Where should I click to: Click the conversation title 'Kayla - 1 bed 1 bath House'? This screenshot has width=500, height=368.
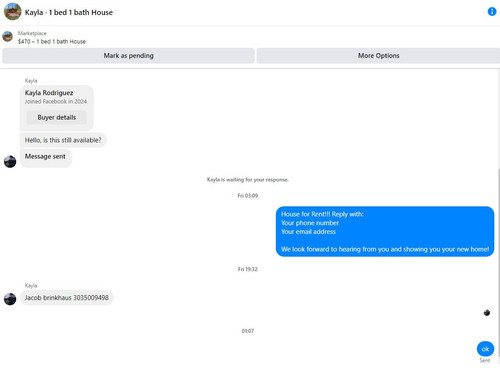69,12
